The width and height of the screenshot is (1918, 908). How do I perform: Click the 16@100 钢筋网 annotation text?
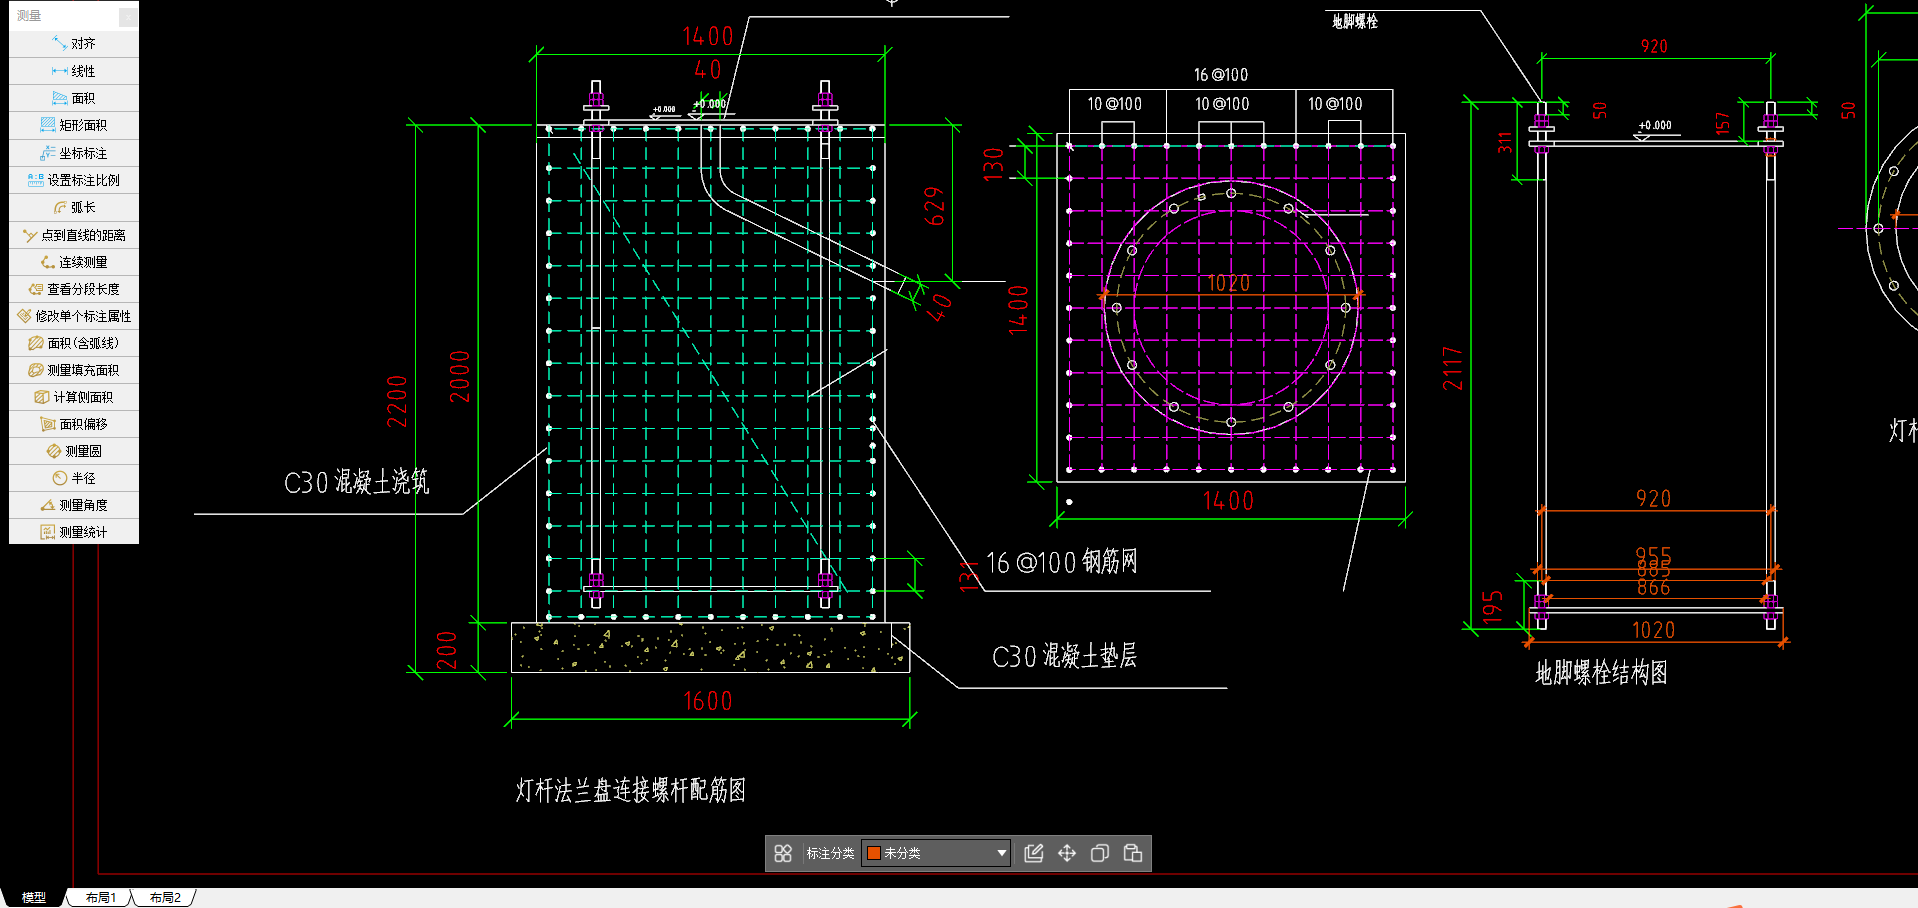[1062, 562]
